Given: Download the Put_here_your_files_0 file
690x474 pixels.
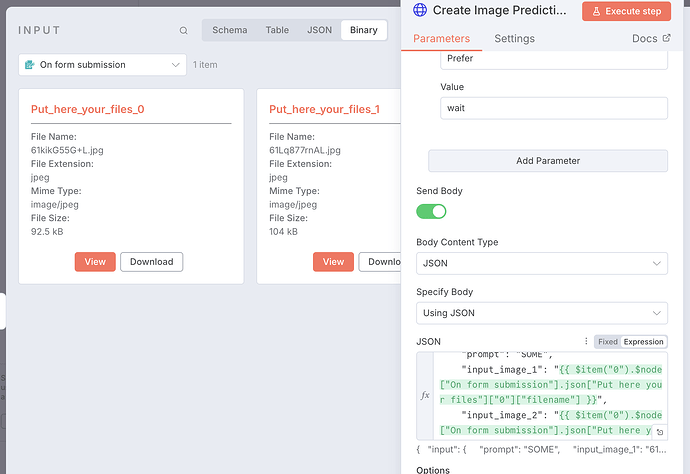Looking at the screenshot, I should [151, 262].
